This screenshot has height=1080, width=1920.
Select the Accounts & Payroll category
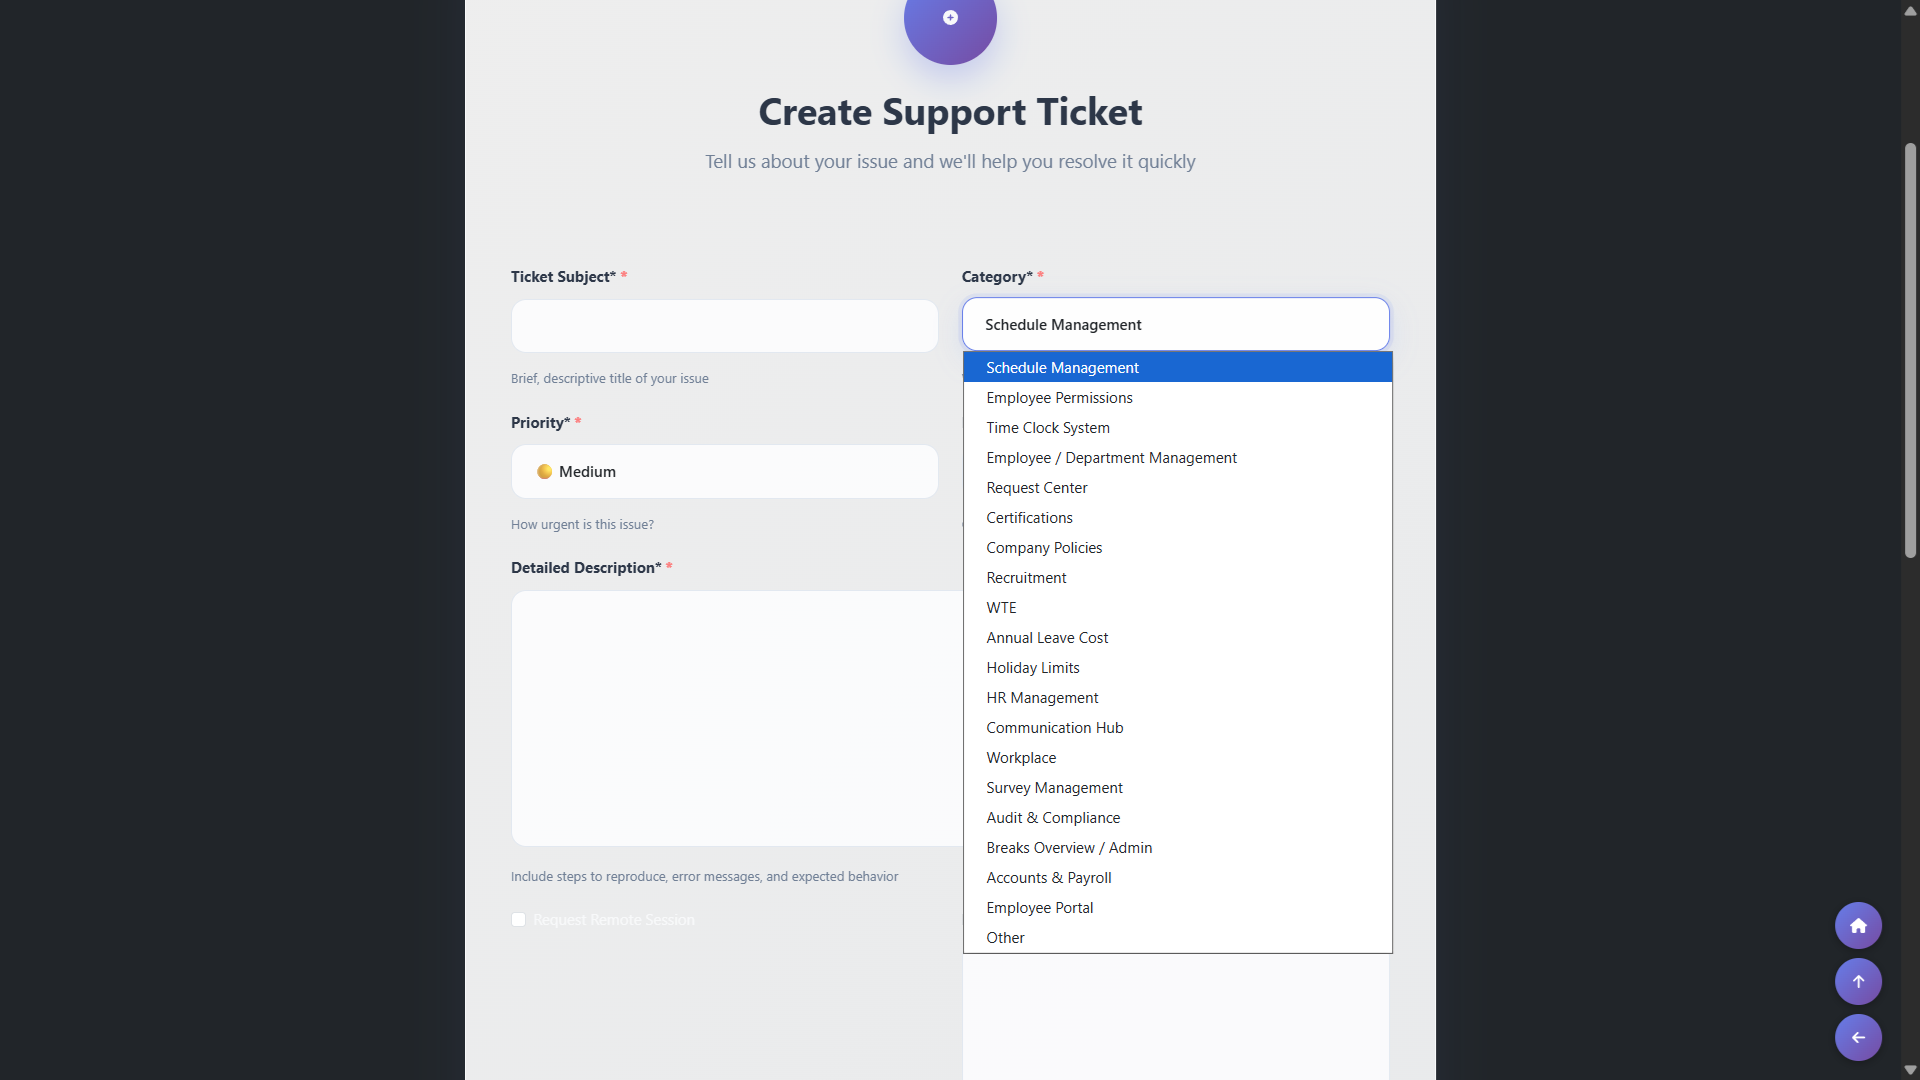click(1049, 877)
